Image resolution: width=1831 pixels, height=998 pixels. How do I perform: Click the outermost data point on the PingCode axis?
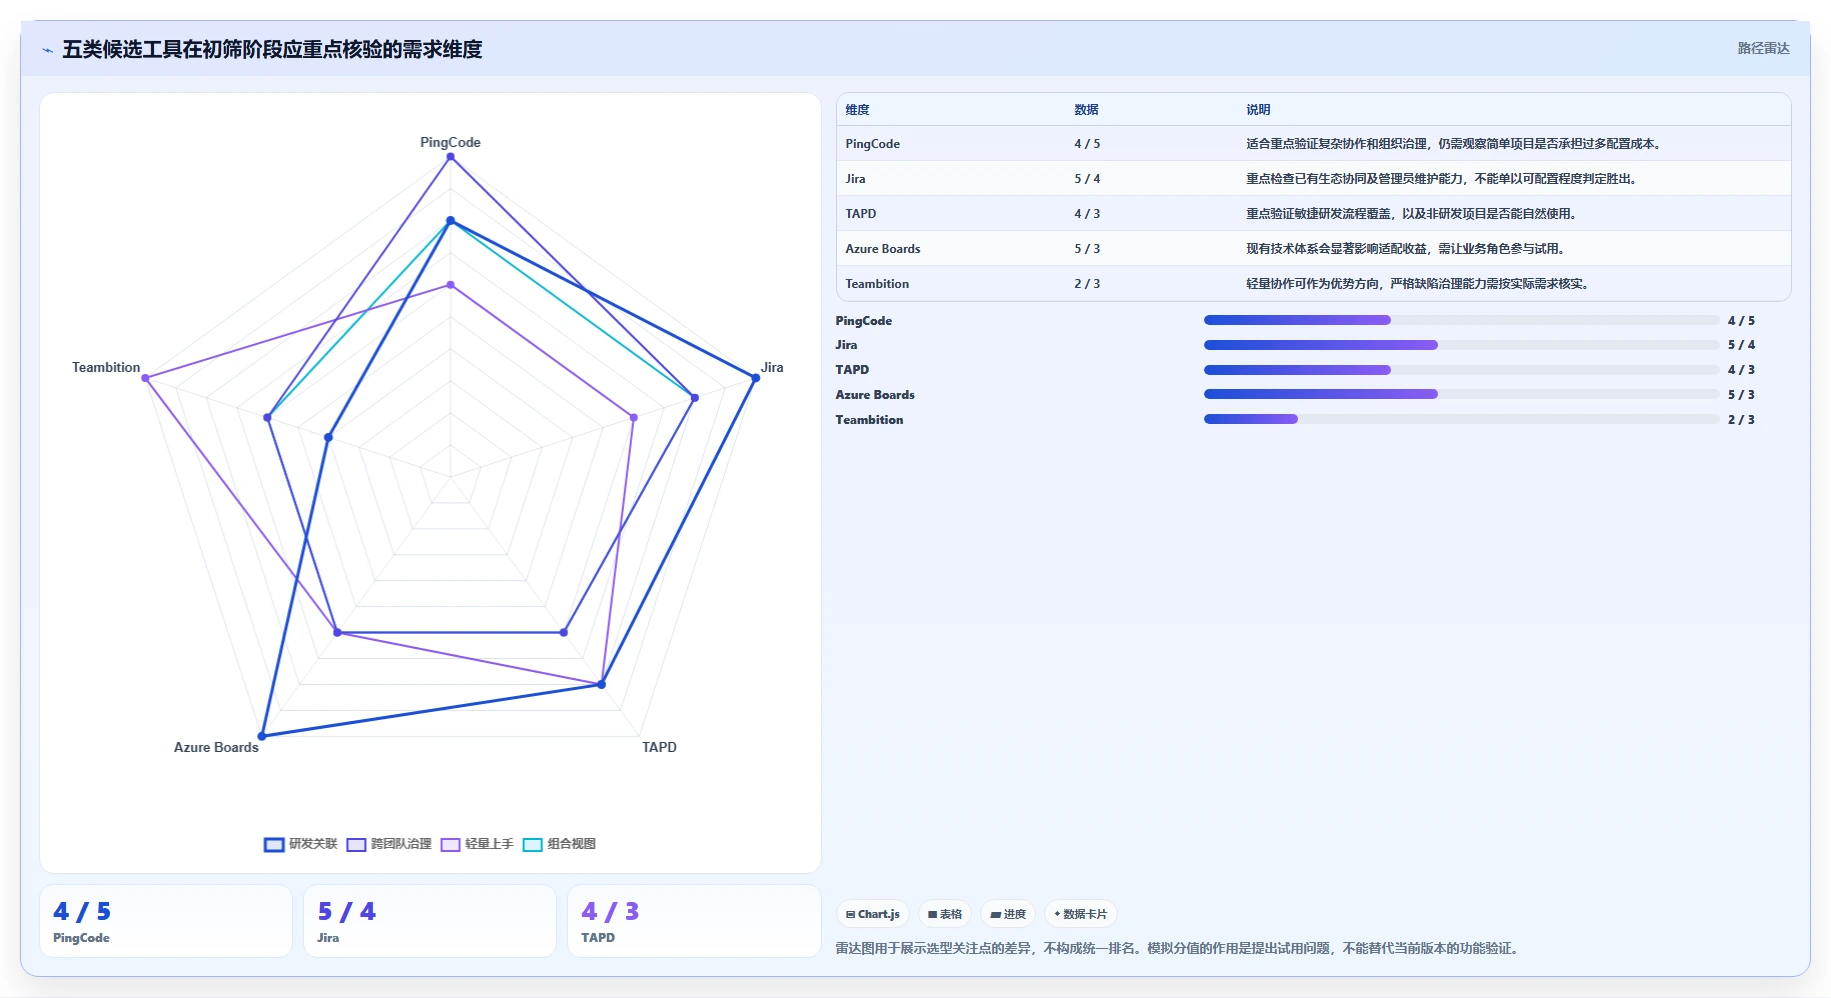click(x=450, y=156)
